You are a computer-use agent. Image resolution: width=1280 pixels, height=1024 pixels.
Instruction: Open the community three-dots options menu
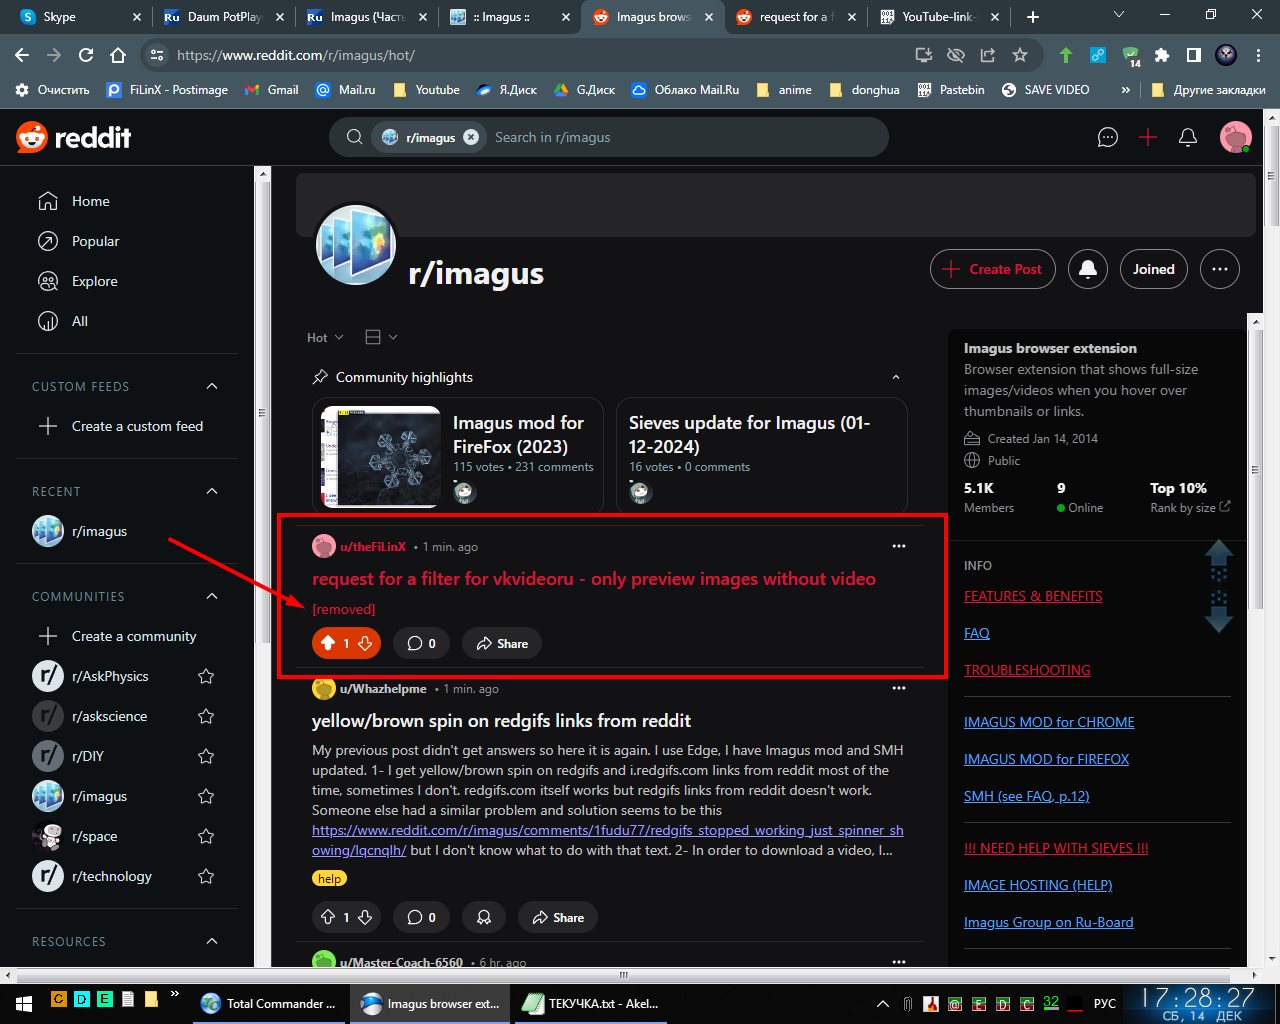(1220, 269)
